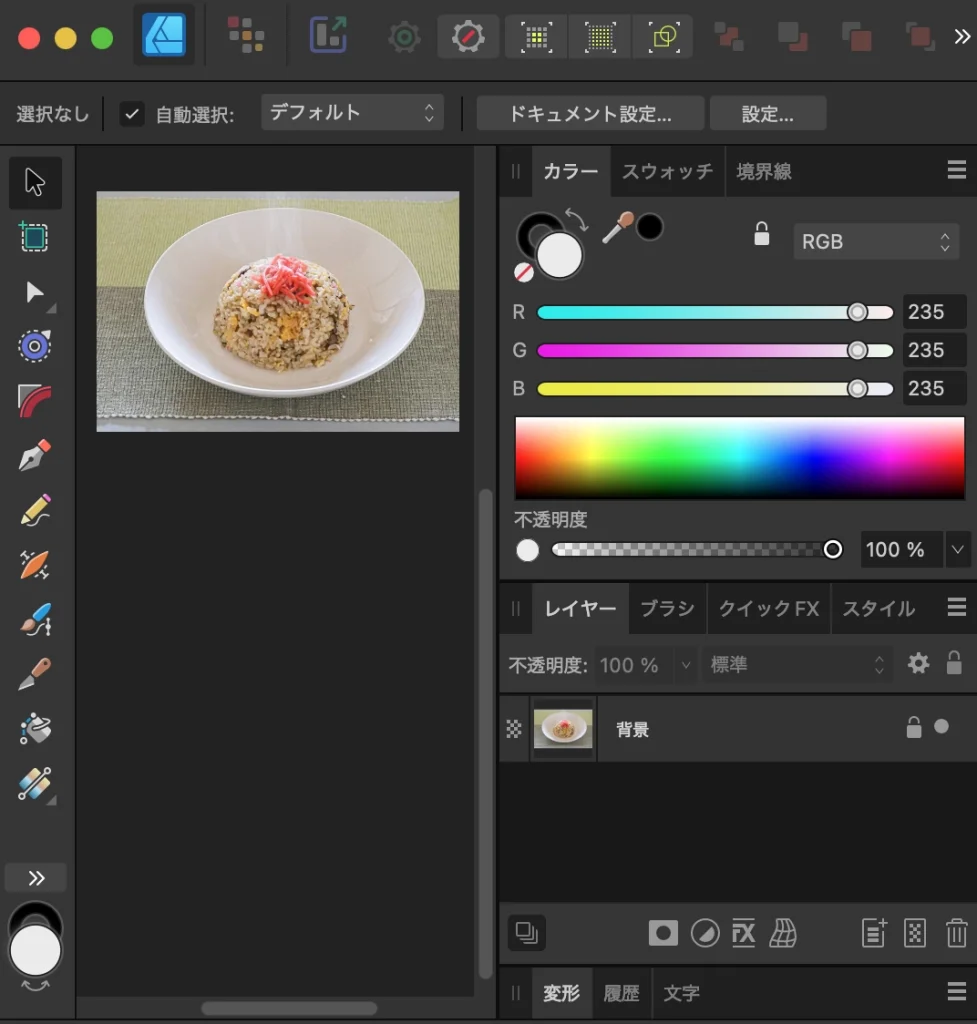The height and width of the screenshot is (1024, 977).
Task: Open the RGB color model dropdown
Action: click(x=875, y=241)
